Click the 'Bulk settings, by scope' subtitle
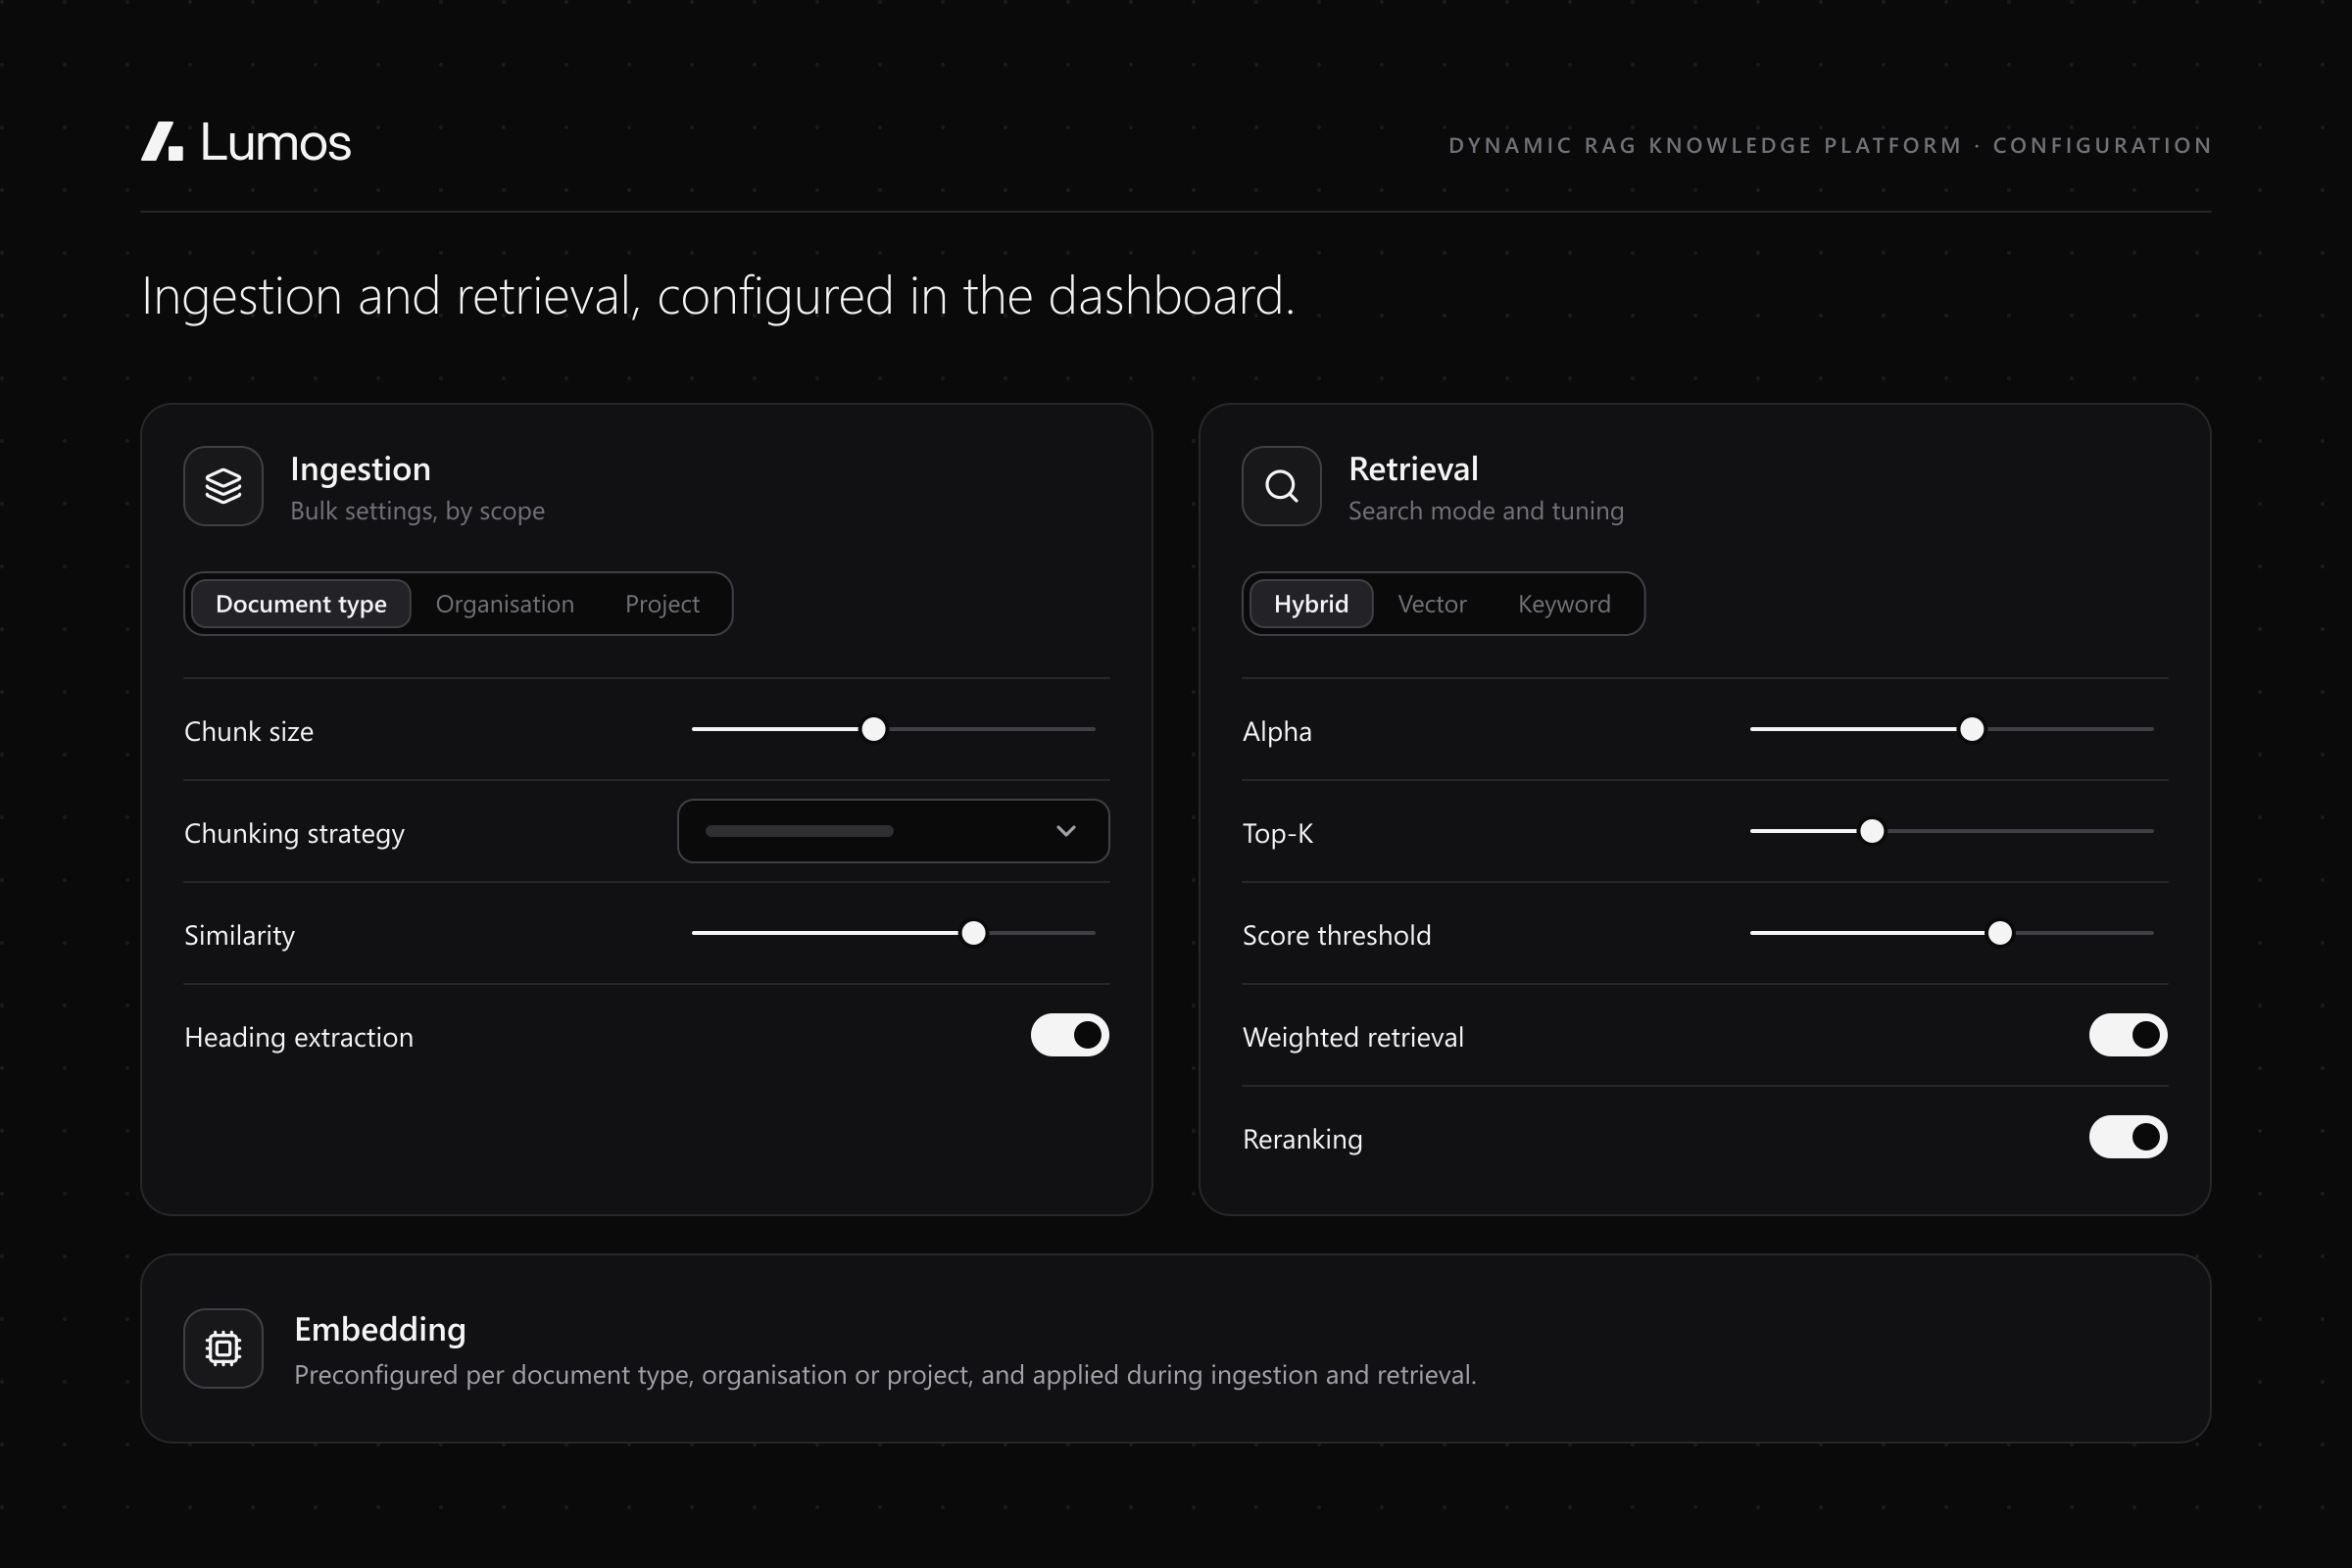Viewport: 2352px width, 1568px height. tap(417, 511)
